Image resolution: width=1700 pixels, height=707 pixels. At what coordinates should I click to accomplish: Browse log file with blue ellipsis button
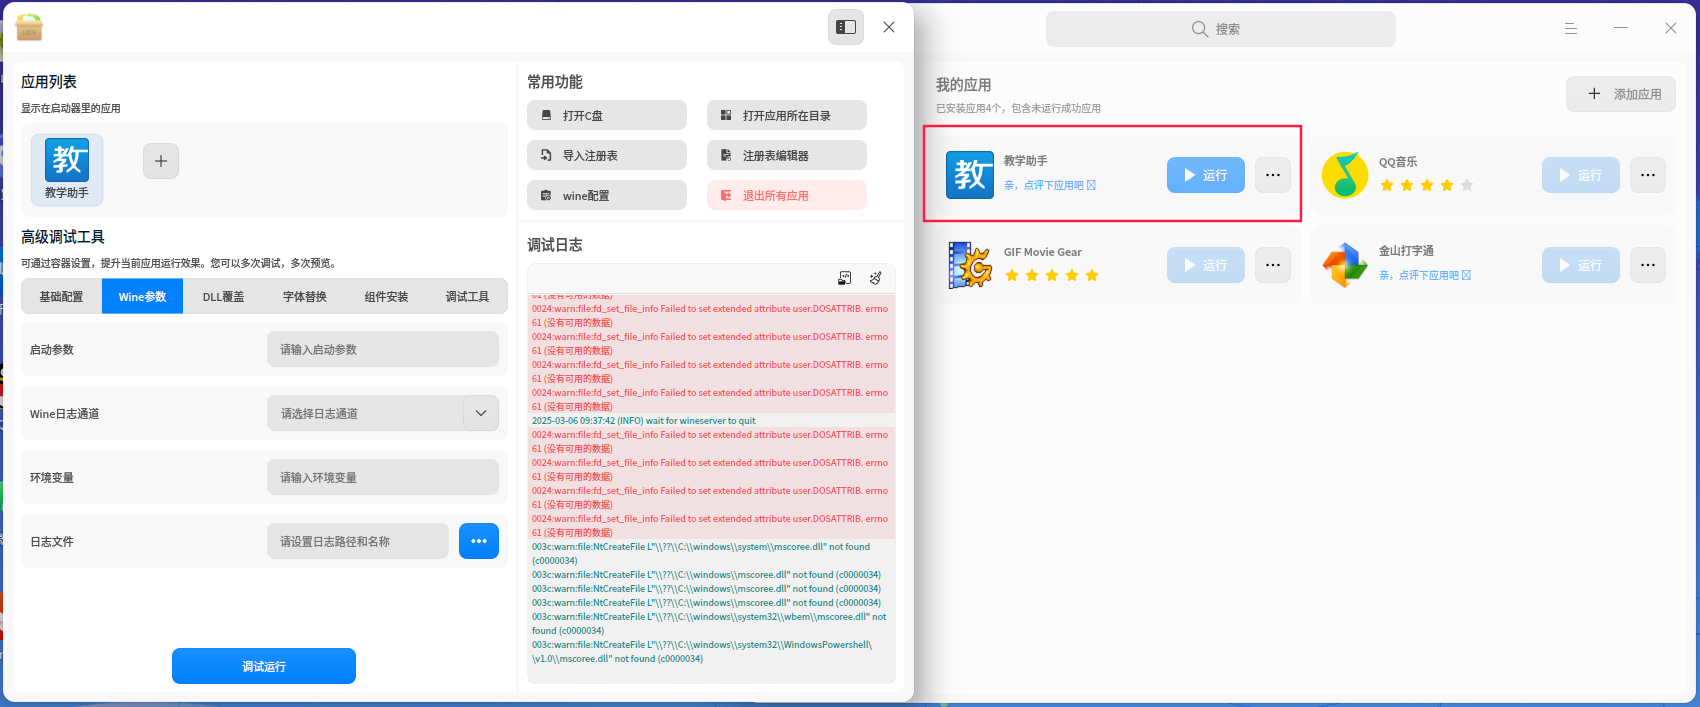click(x=479, y=541)
